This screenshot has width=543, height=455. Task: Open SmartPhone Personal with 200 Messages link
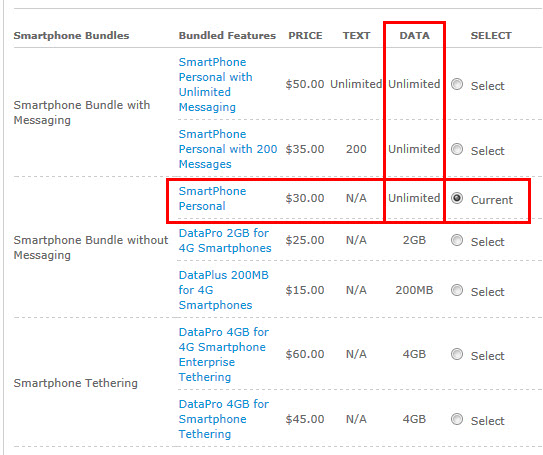point(228,149)
